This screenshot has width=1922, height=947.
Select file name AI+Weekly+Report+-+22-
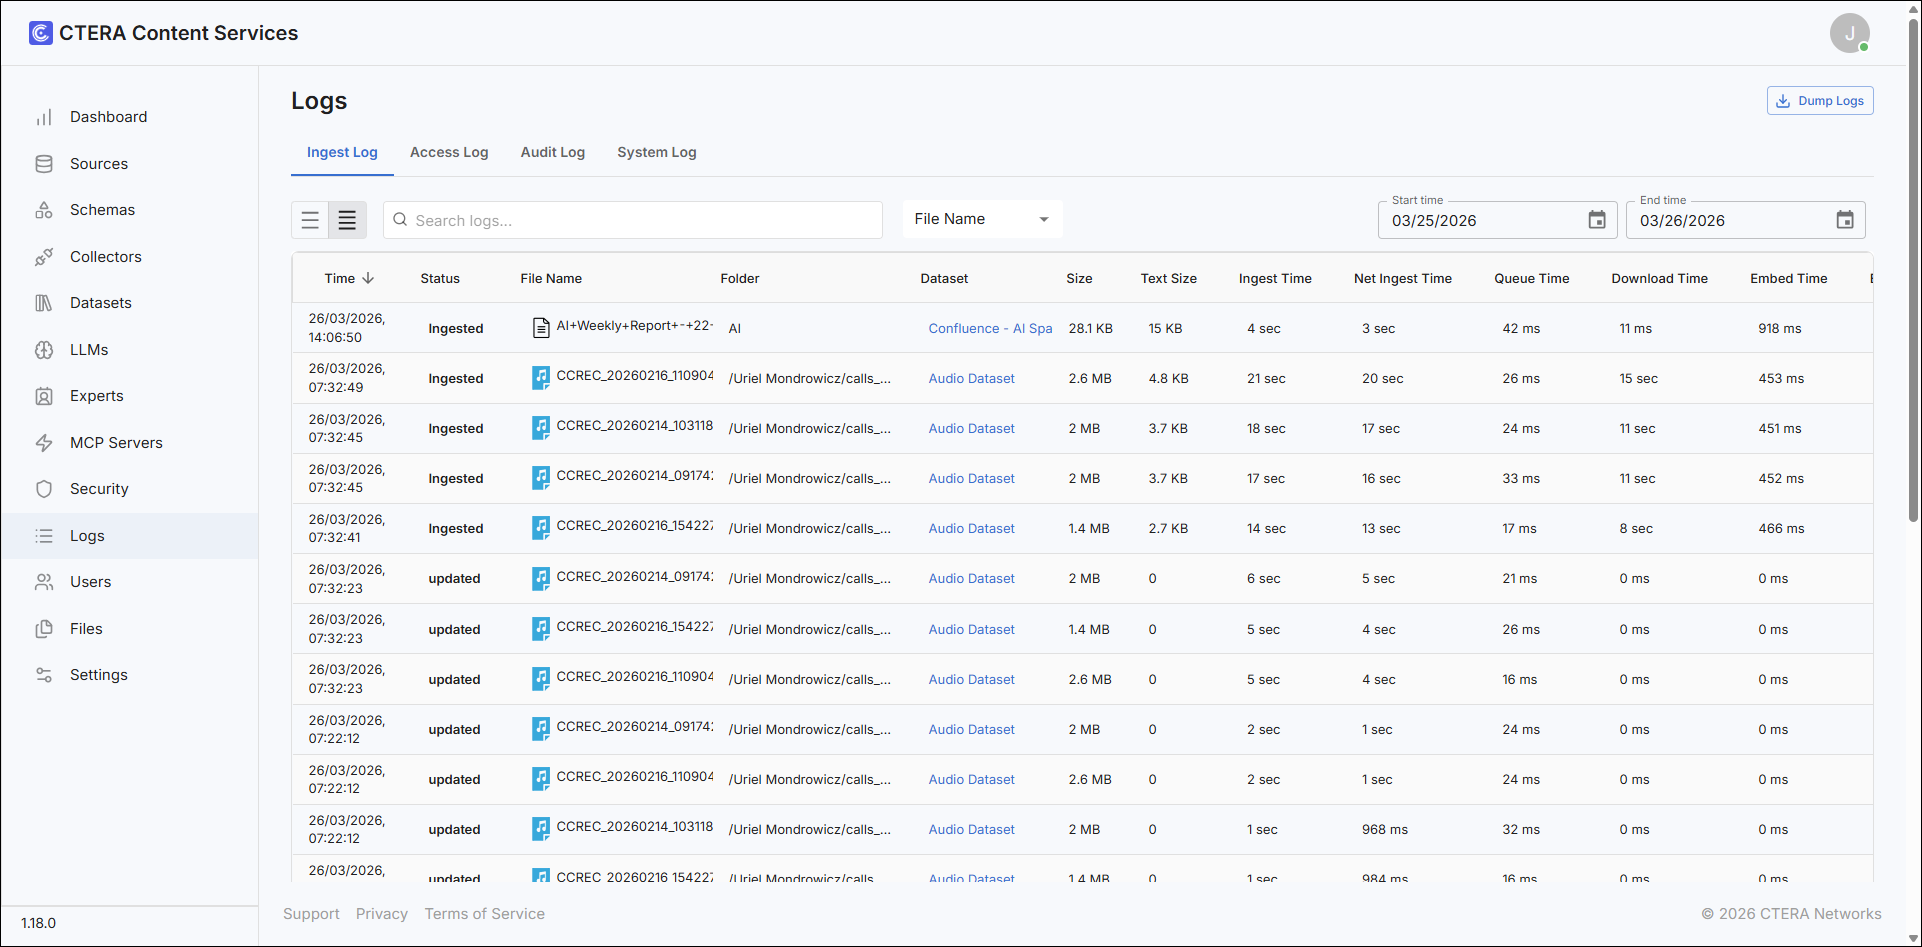(x=635, y=326)
